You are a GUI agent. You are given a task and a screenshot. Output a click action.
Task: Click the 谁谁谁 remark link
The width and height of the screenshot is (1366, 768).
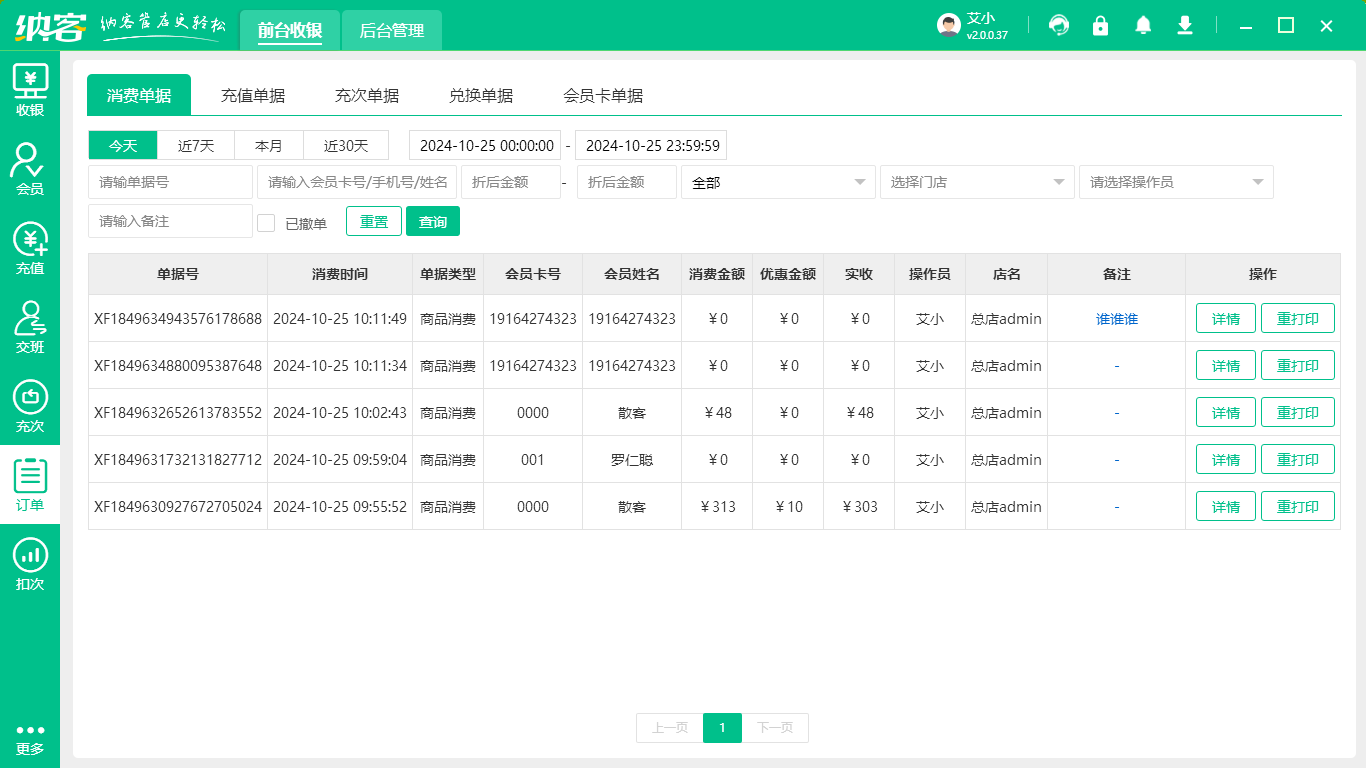1117,319
